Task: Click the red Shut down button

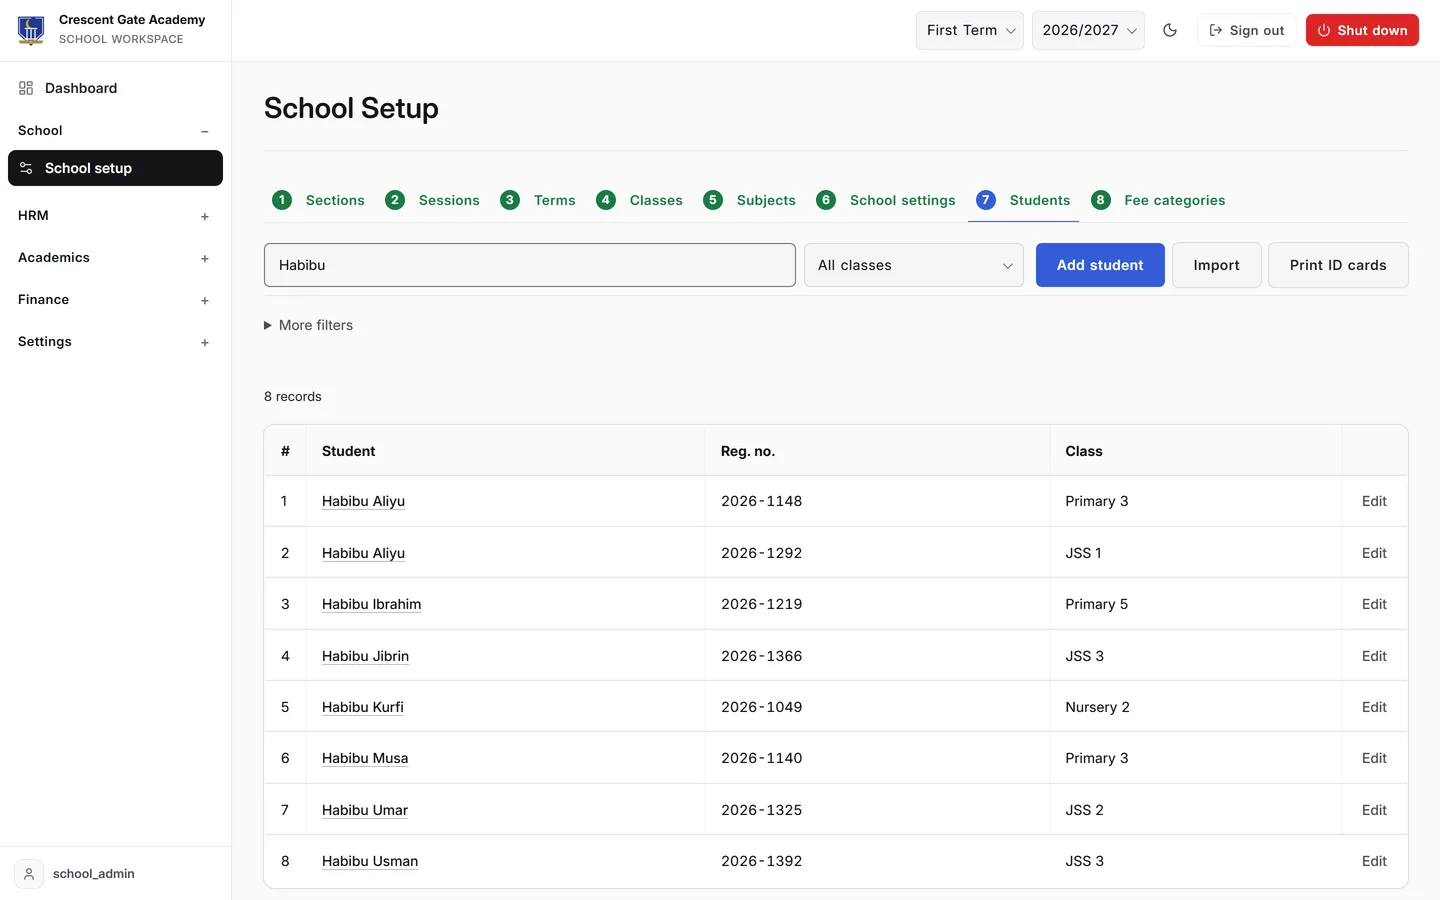Action: 1362,30
